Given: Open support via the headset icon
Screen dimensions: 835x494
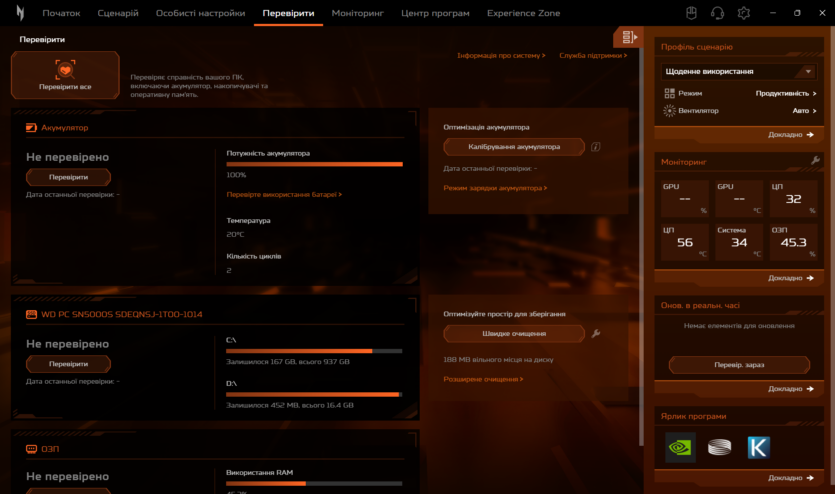Looking at the screenshot, I should [717, 13].
